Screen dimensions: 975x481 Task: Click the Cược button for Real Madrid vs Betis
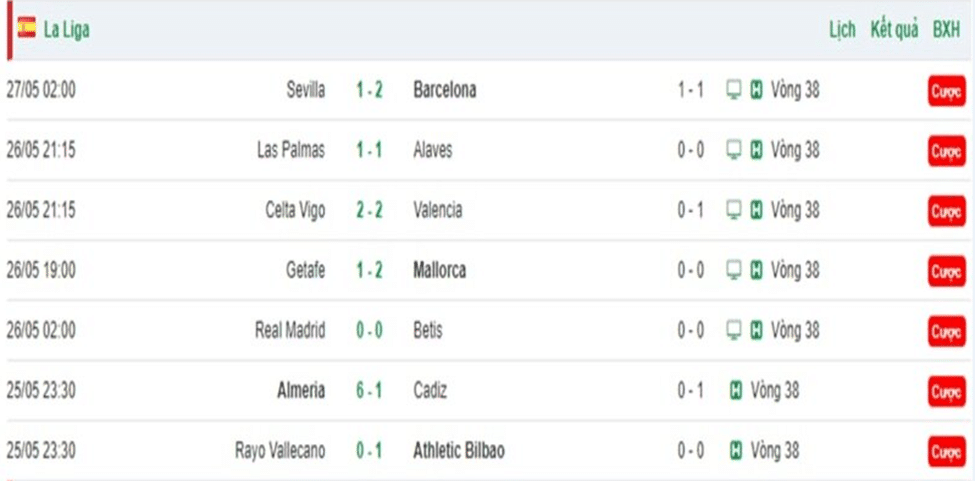947,331
